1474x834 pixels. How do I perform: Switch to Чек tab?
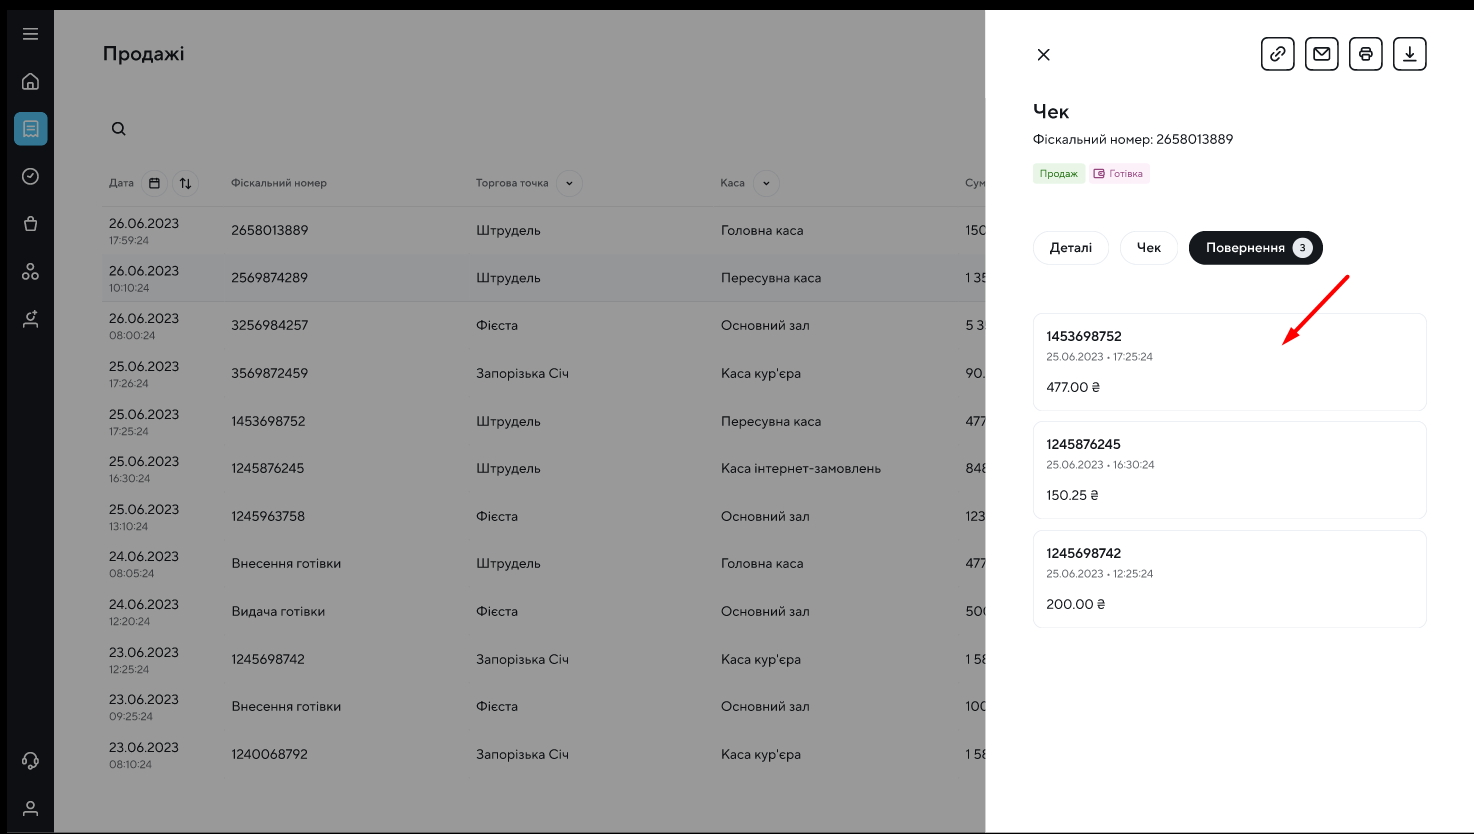point(1148,248)
